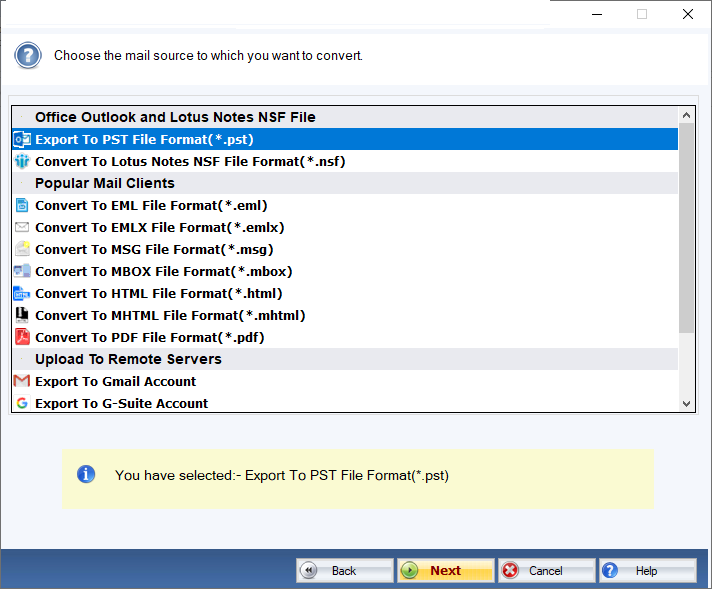Click the Google G-Suite icon
Screen dimensions: 712x589
[22, 403]
